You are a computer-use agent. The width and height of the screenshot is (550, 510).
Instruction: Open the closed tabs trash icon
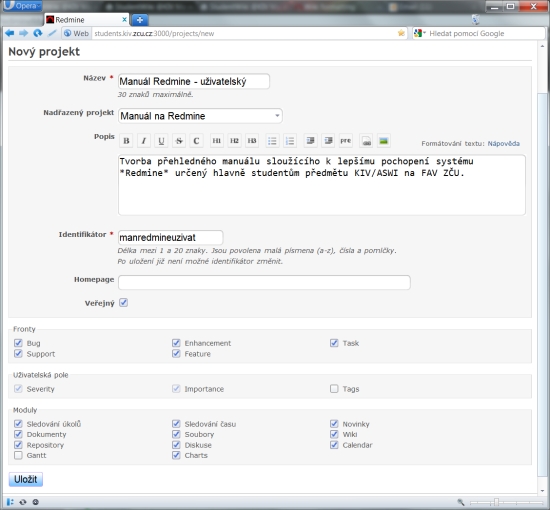476,19
